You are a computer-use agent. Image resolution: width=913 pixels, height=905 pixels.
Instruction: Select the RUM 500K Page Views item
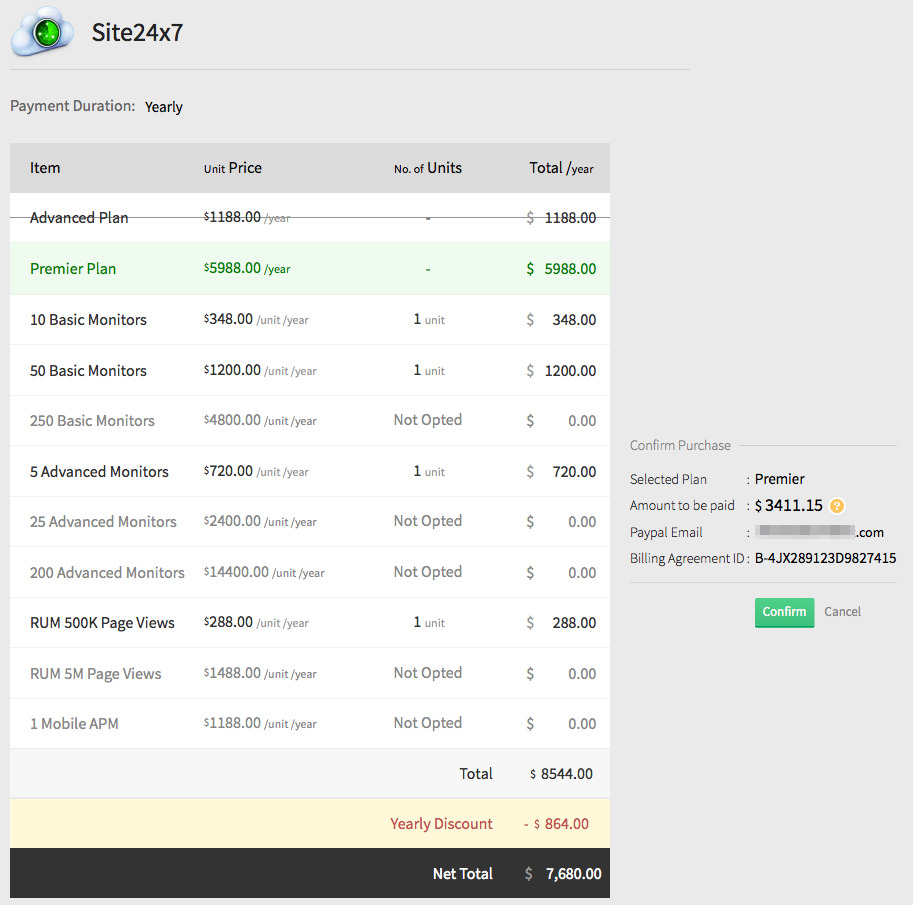point(102,622)
